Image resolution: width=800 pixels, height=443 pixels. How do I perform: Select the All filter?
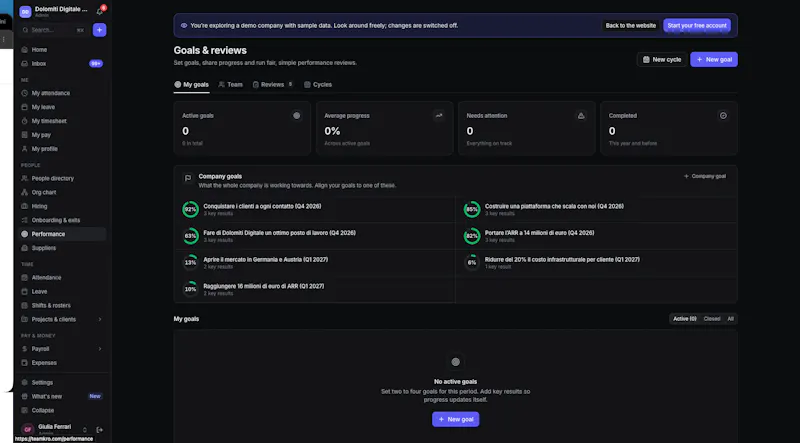[731, 319]
